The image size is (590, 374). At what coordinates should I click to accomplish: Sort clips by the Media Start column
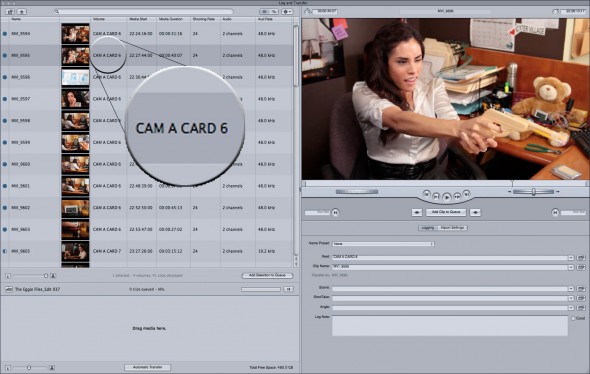point(141,19)
